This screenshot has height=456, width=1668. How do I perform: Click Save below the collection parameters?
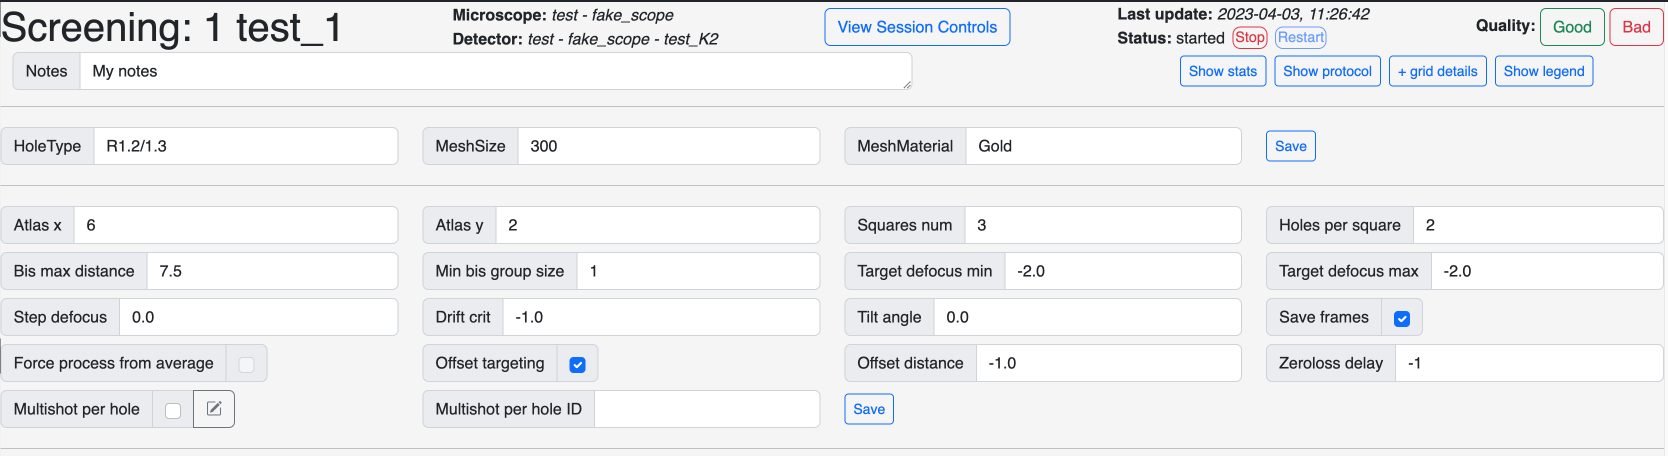coord(868,409)
